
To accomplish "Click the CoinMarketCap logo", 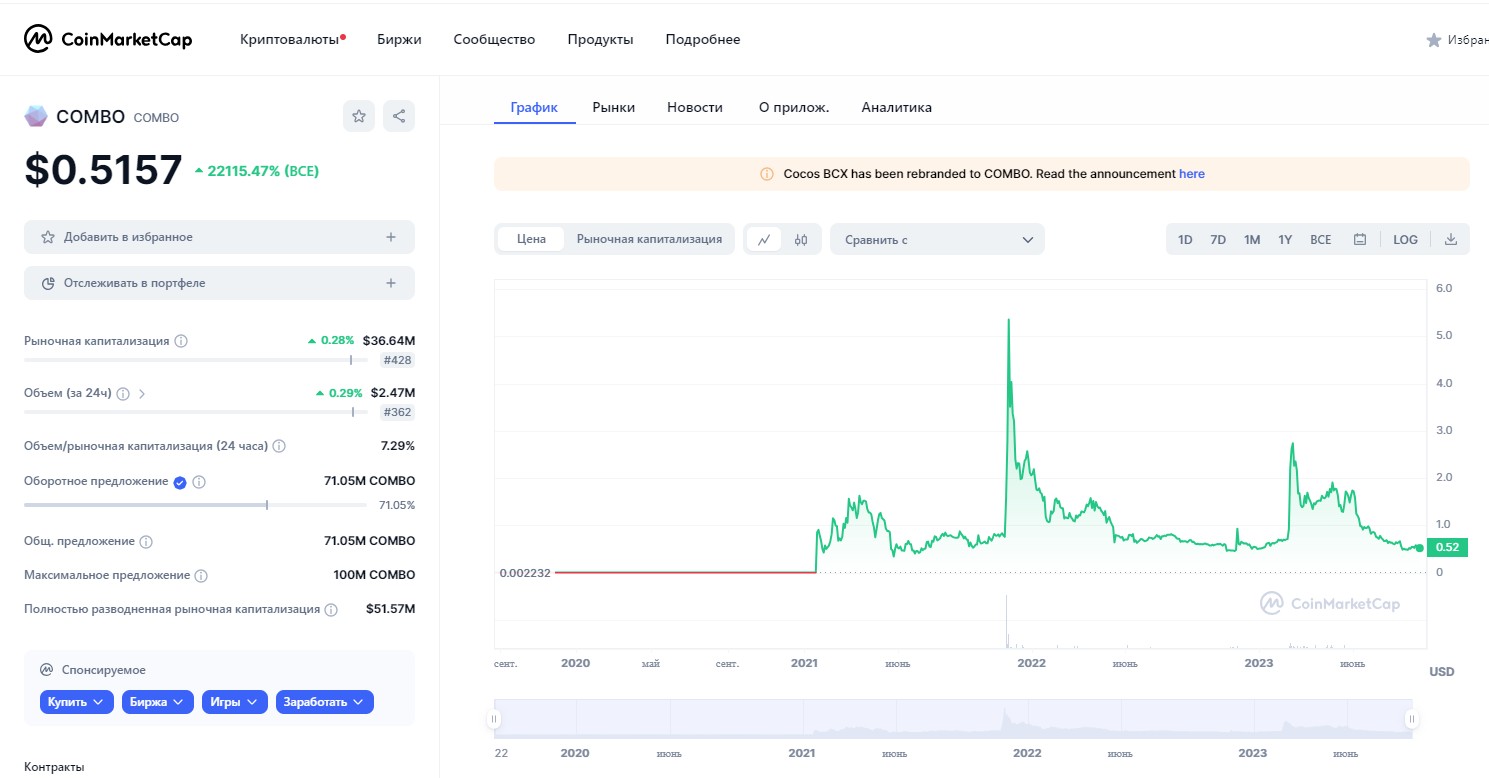I will pos(108,39).
